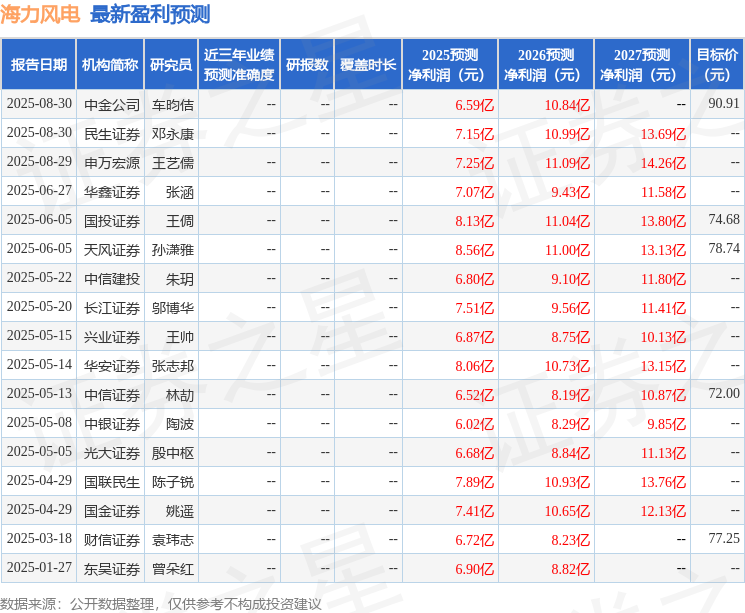Click target price 78.74
Image resolution: width=745 pixels, height=613 pixels.
pos(724,249)
